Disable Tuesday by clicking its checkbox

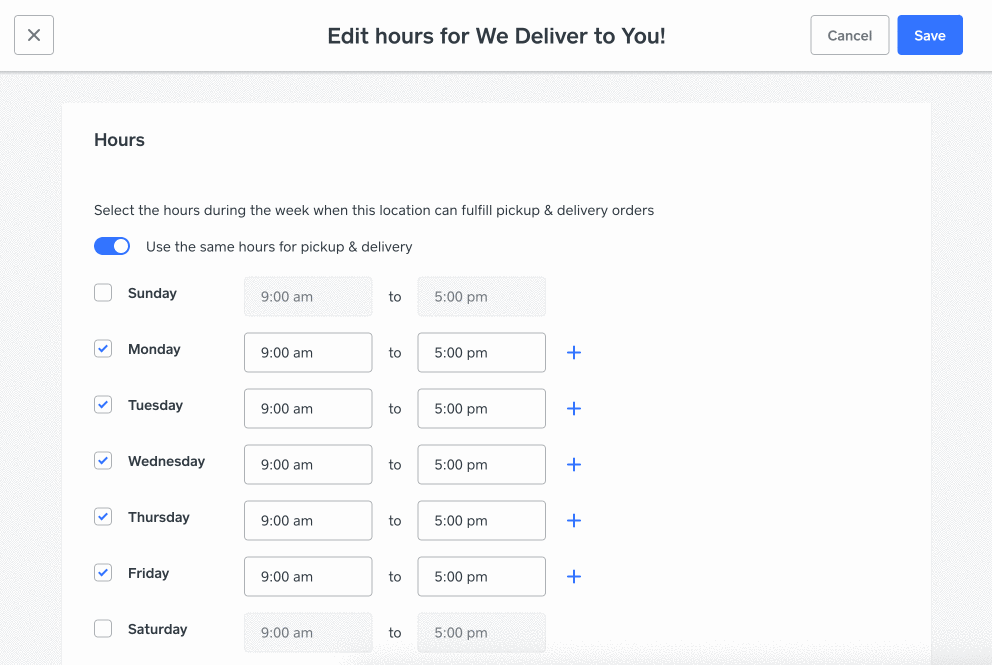point(103,405)
